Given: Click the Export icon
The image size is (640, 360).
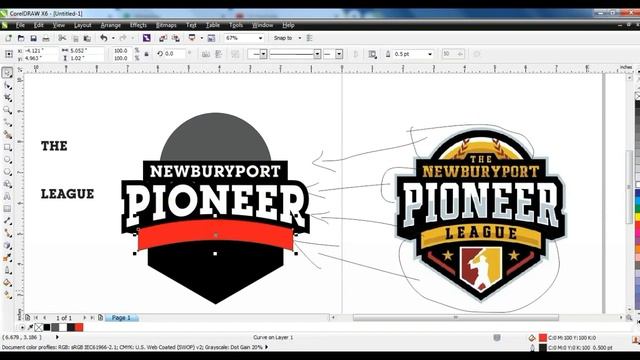Looking at the screenshot, I should pos(176,38).
